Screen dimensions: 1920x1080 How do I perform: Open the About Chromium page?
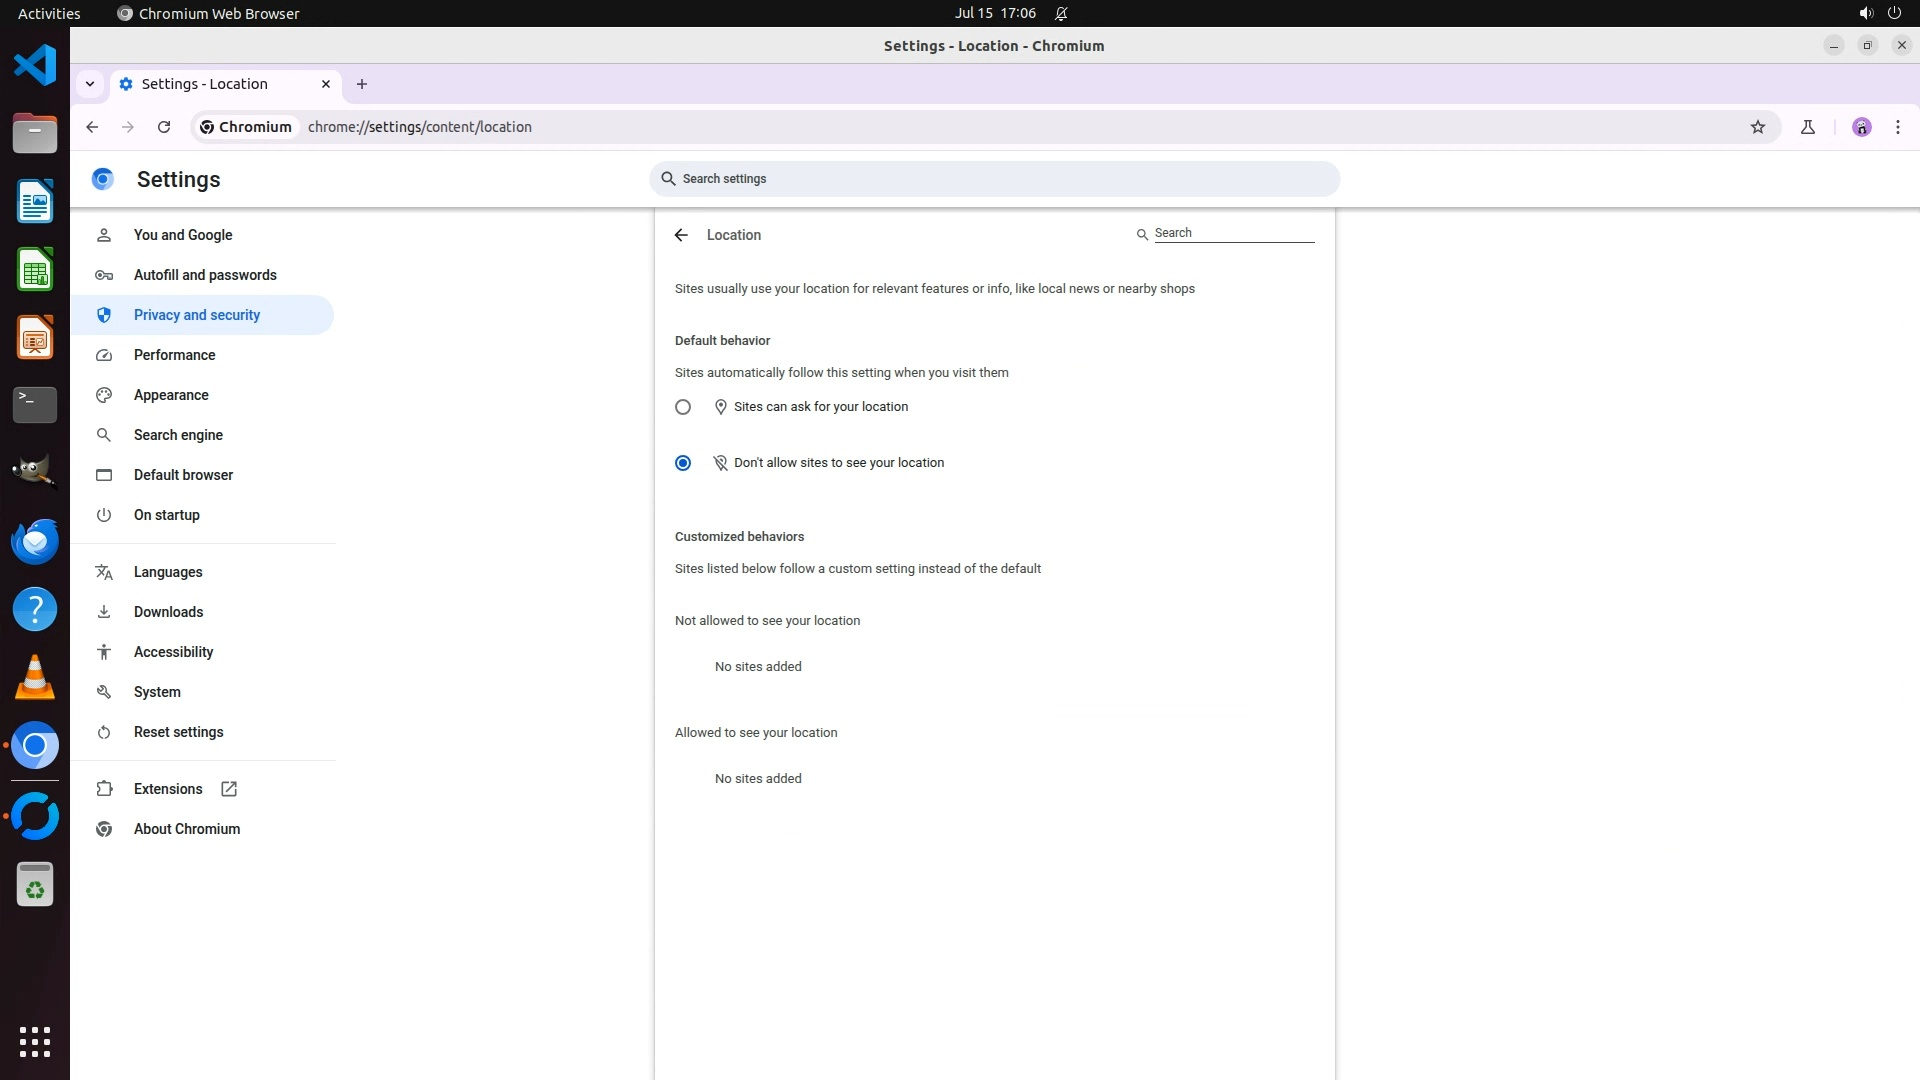pos(187,829)
